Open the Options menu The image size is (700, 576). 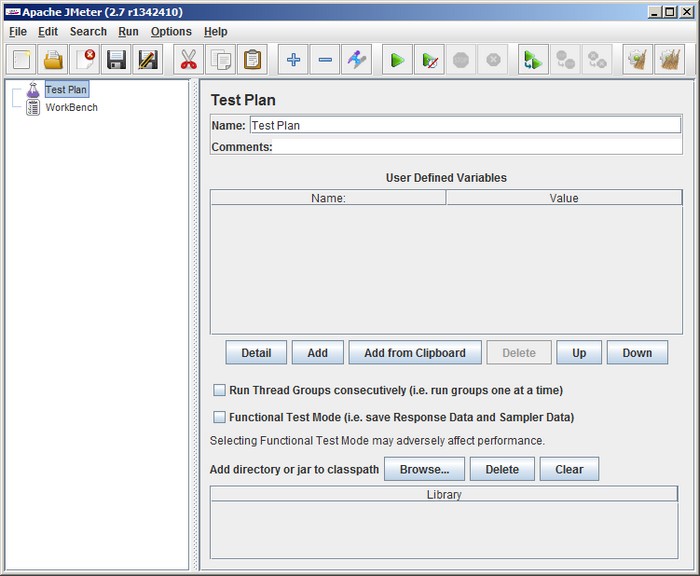171,32
